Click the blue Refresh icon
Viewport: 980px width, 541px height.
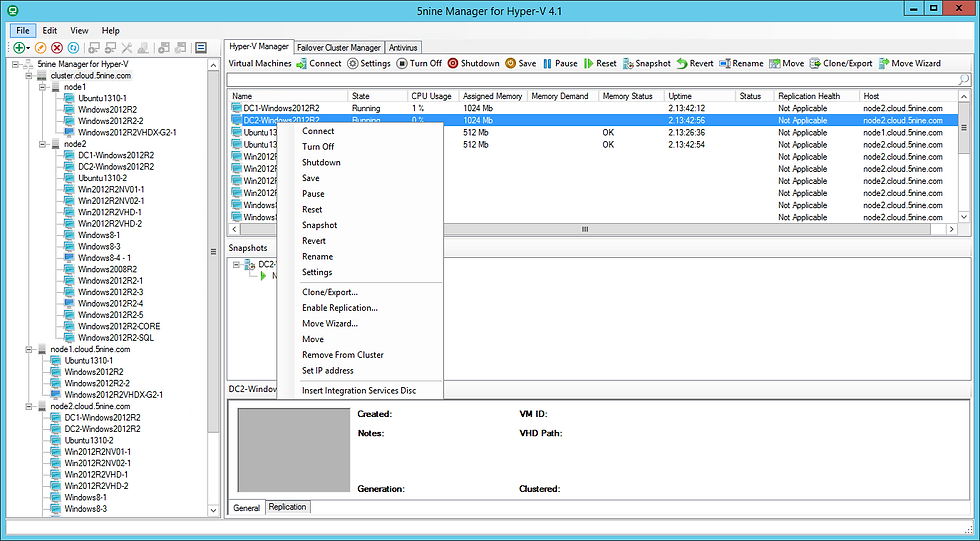tap(73, 47)
